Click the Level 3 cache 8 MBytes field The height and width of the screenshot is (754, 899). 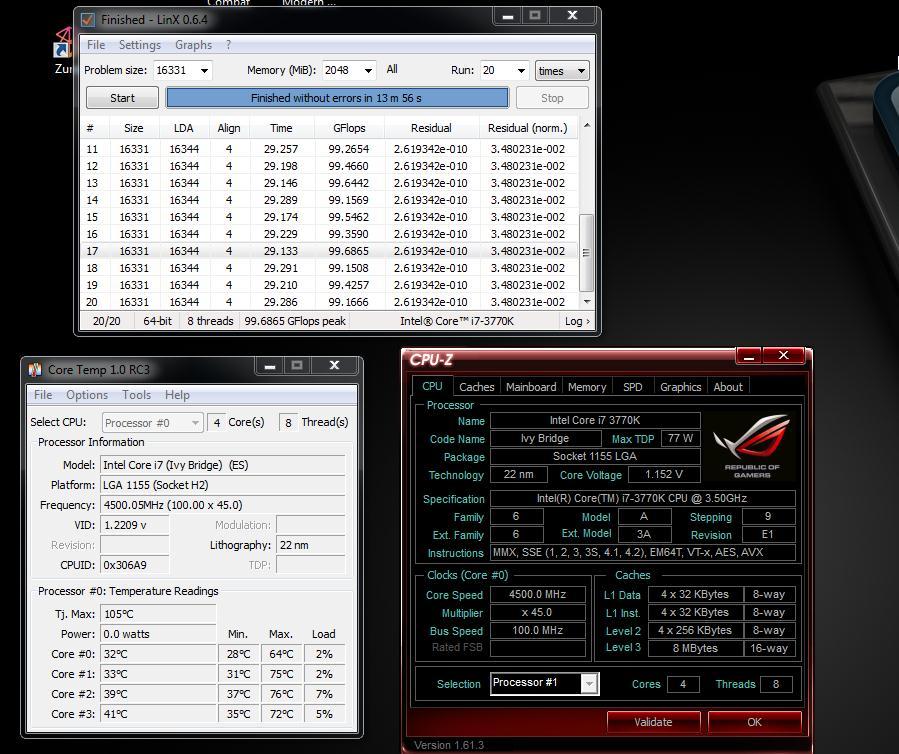point(695,648)
